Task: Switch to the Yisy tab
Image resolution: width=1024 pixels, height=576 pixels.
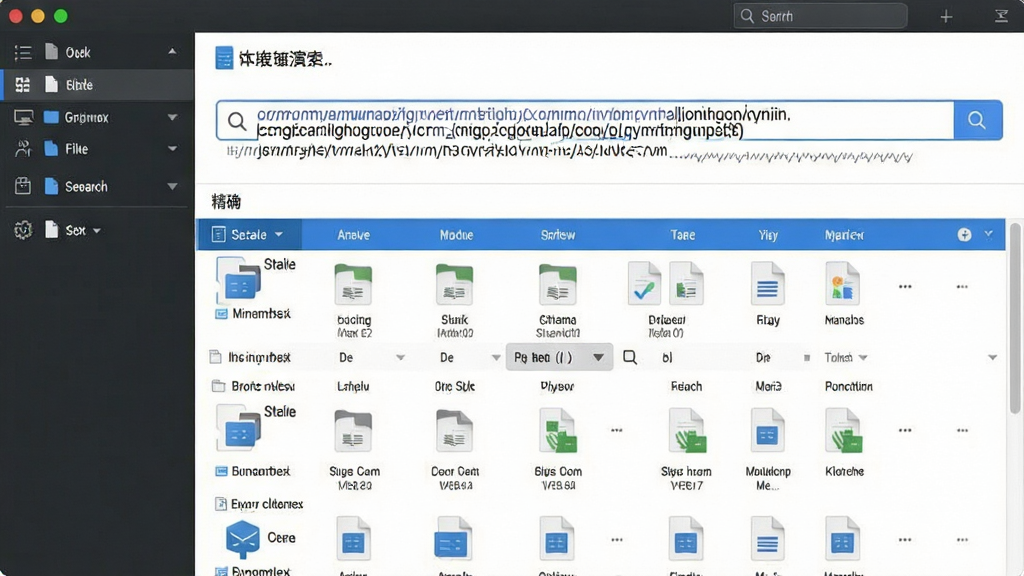Action: (768, 235)
